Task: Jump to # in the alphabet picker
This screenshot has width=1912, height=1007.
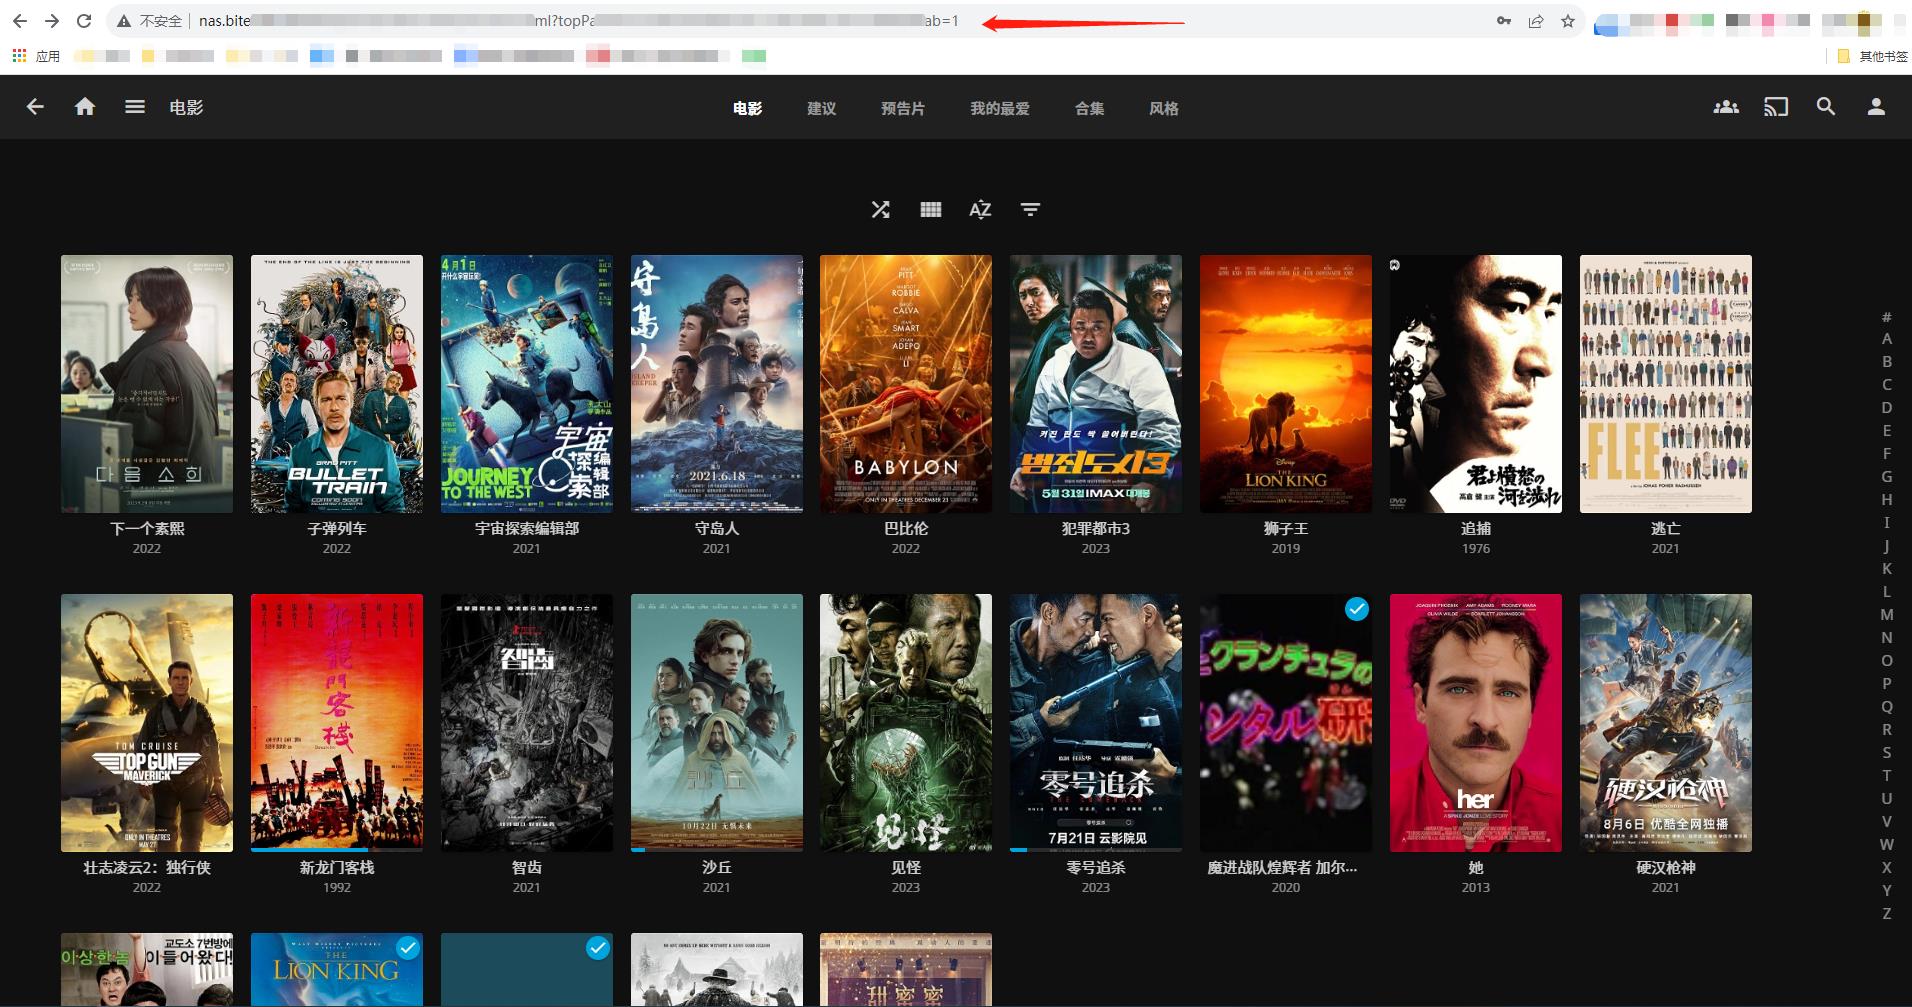Action: pos(1887,316)
